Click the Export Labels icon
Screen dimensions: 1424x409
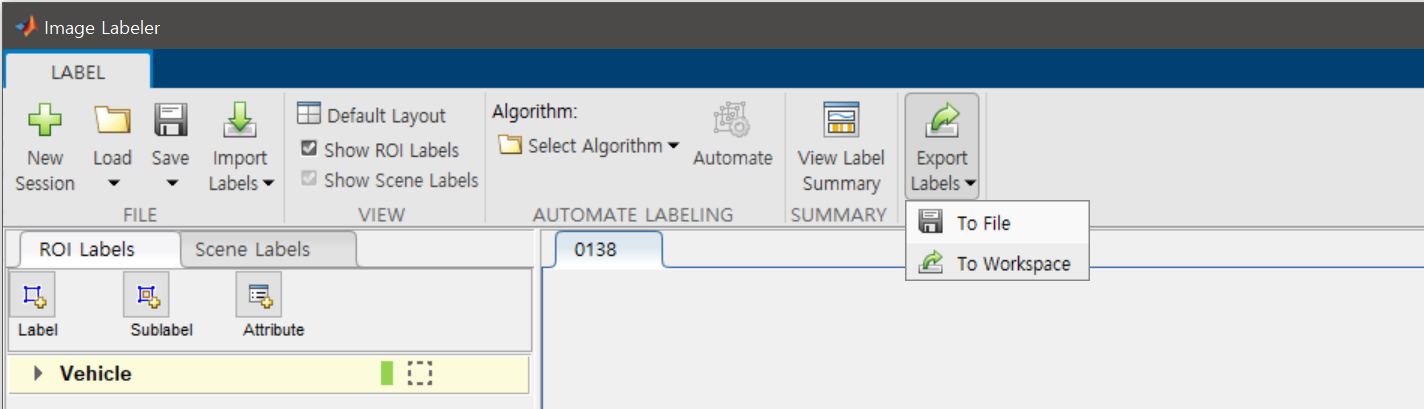pyautogui.click(x=942, y=121)
